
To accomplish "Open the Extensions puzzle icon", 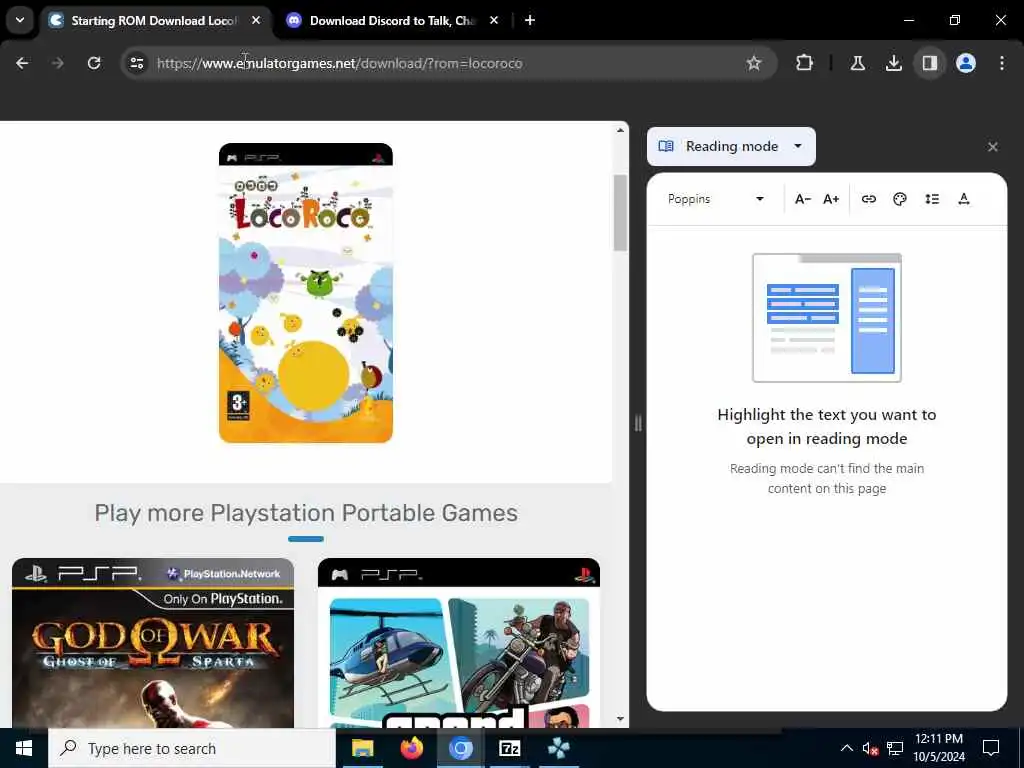I will (805, 63).
